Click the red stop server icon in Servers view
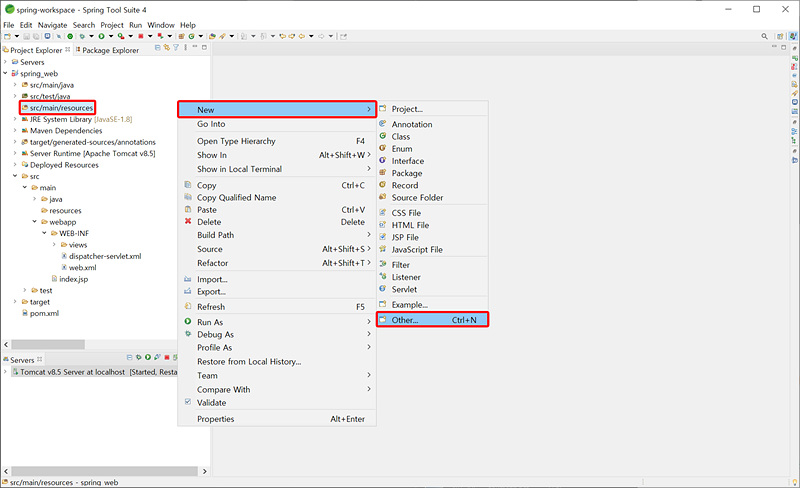This screenshot has height=488, width=800. pos(167,357)
